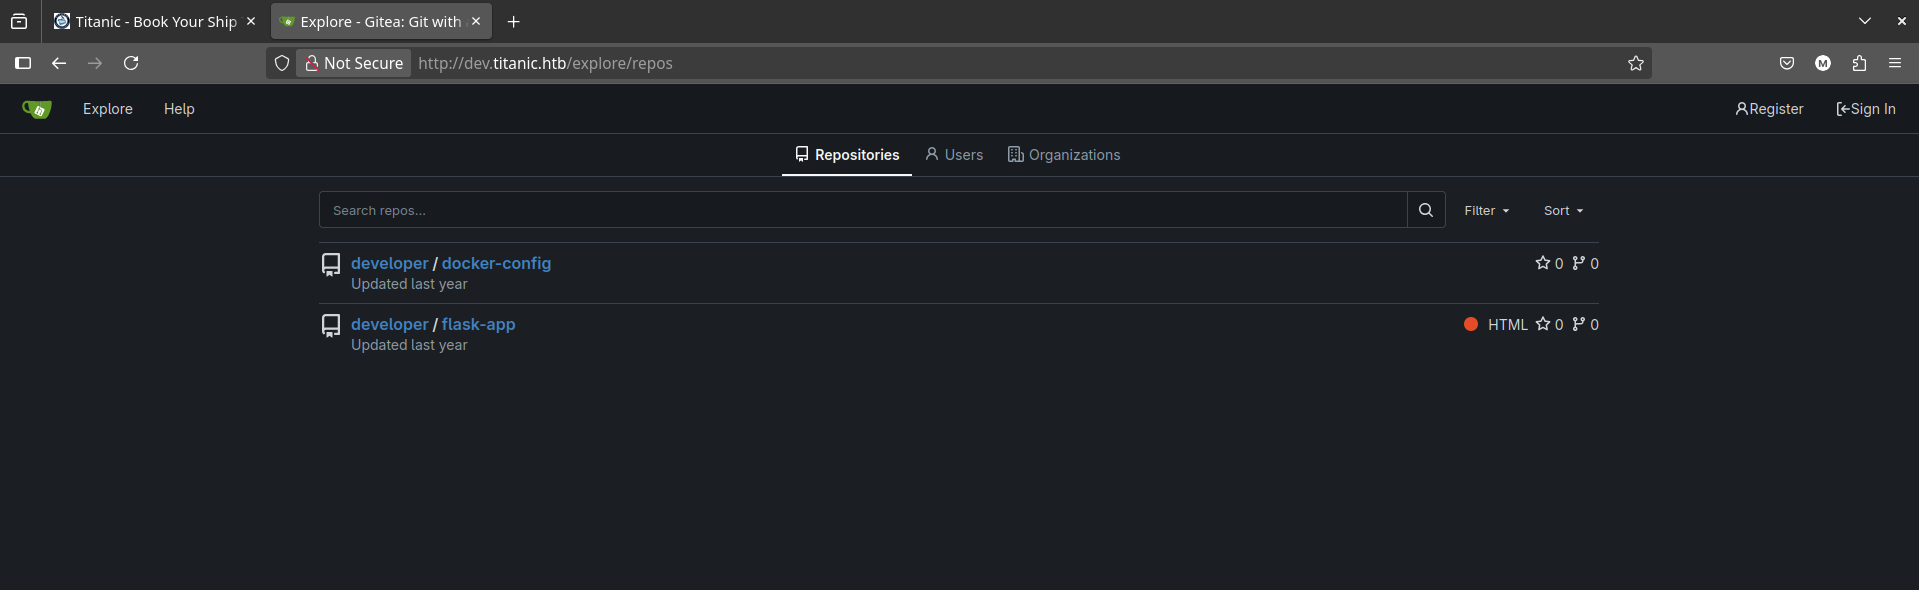Click the Save to Pocket icon
Image resolution: width=1919 pixels, height=590 pixels.
click(1787, 63)
